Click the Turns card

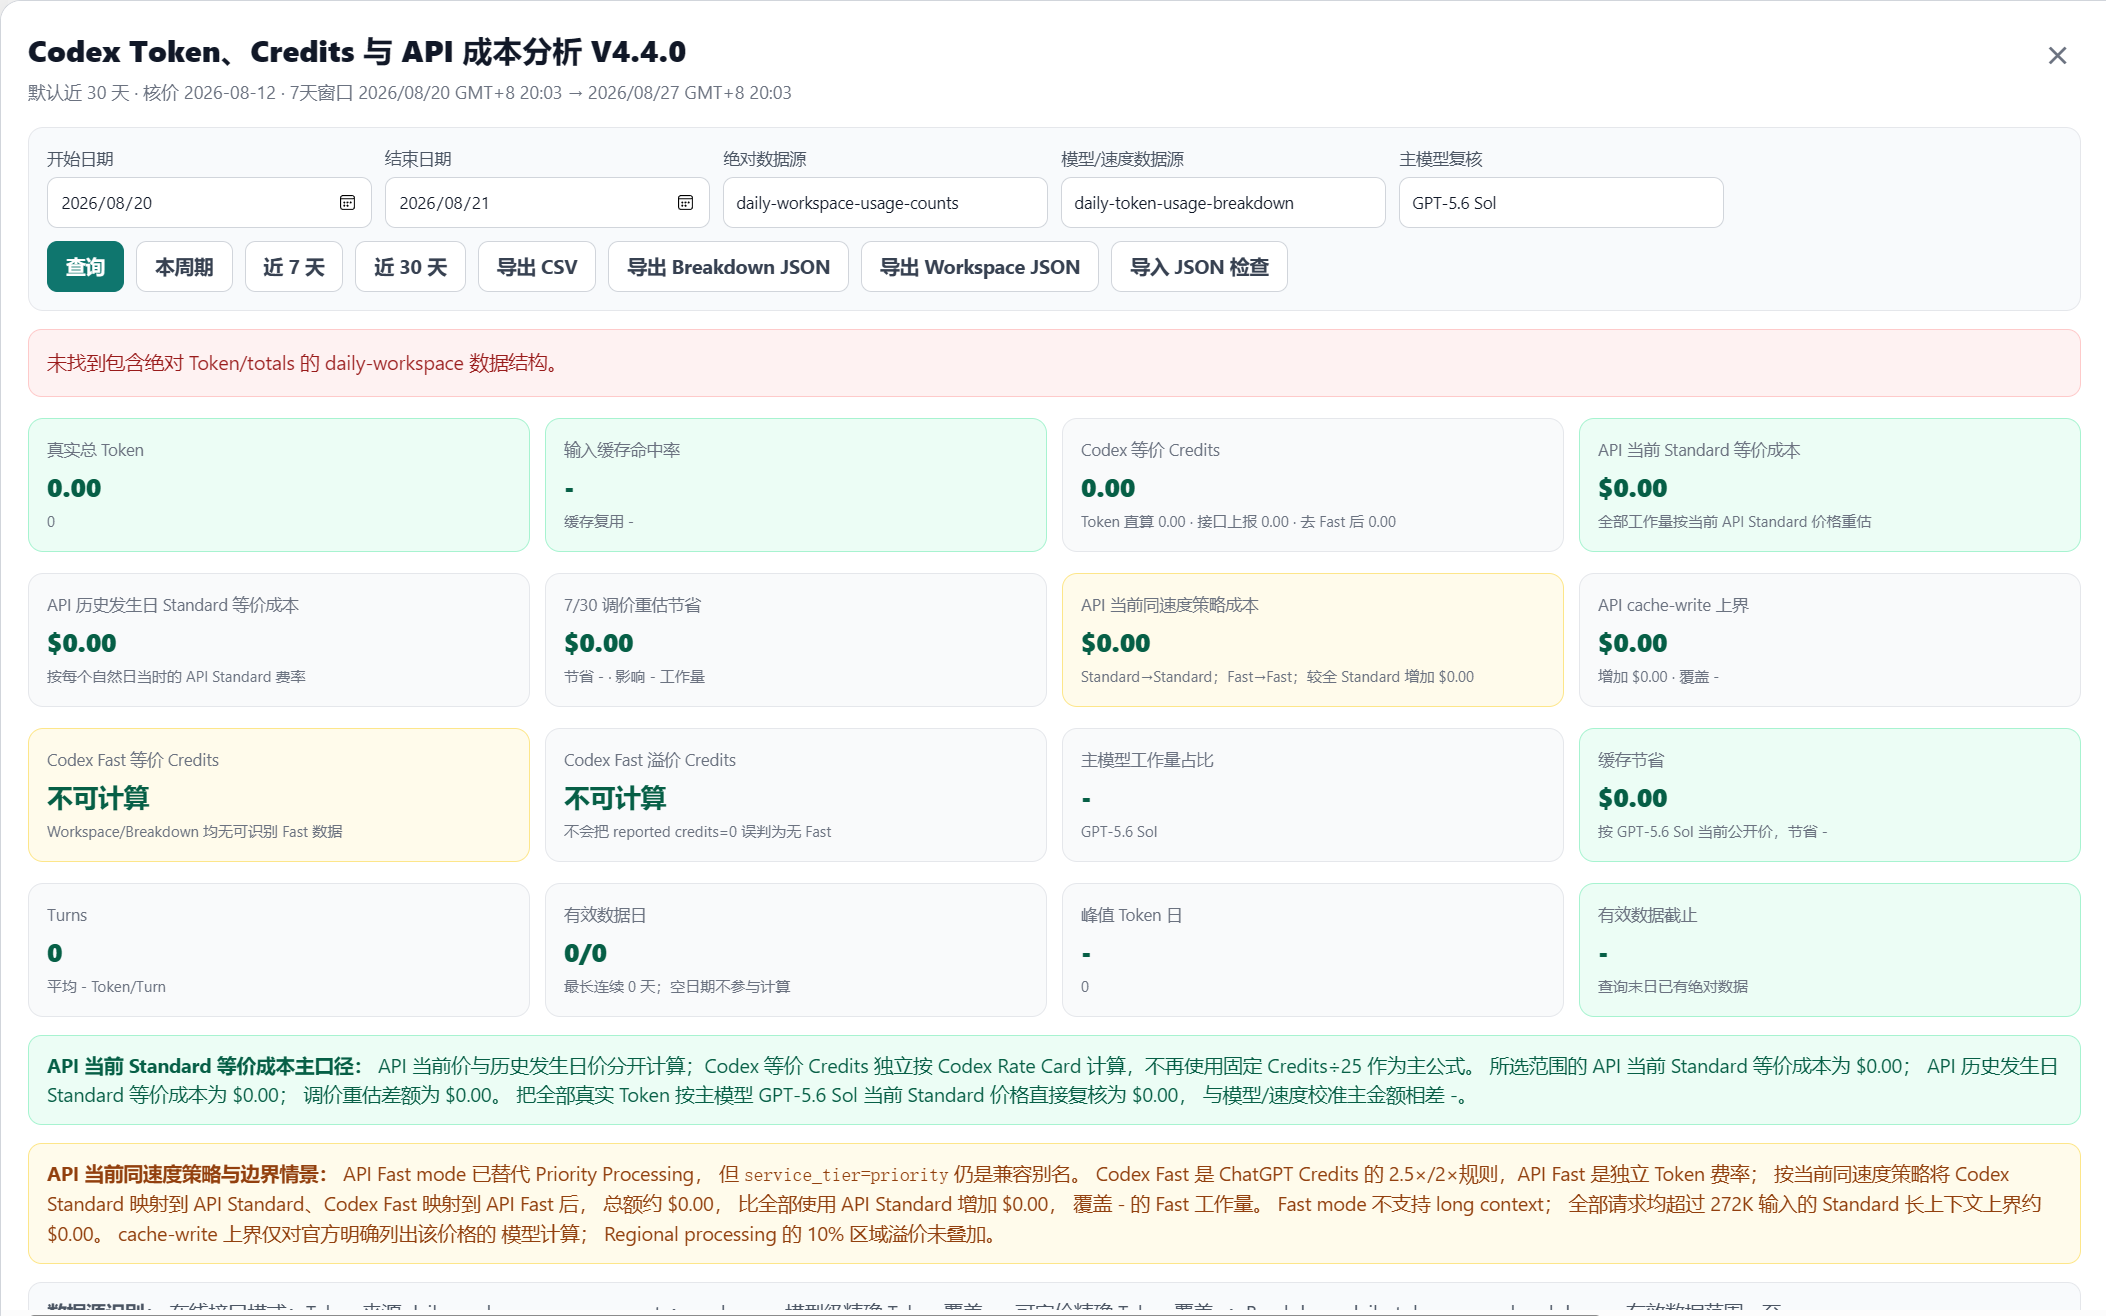[x=279, y=950]
